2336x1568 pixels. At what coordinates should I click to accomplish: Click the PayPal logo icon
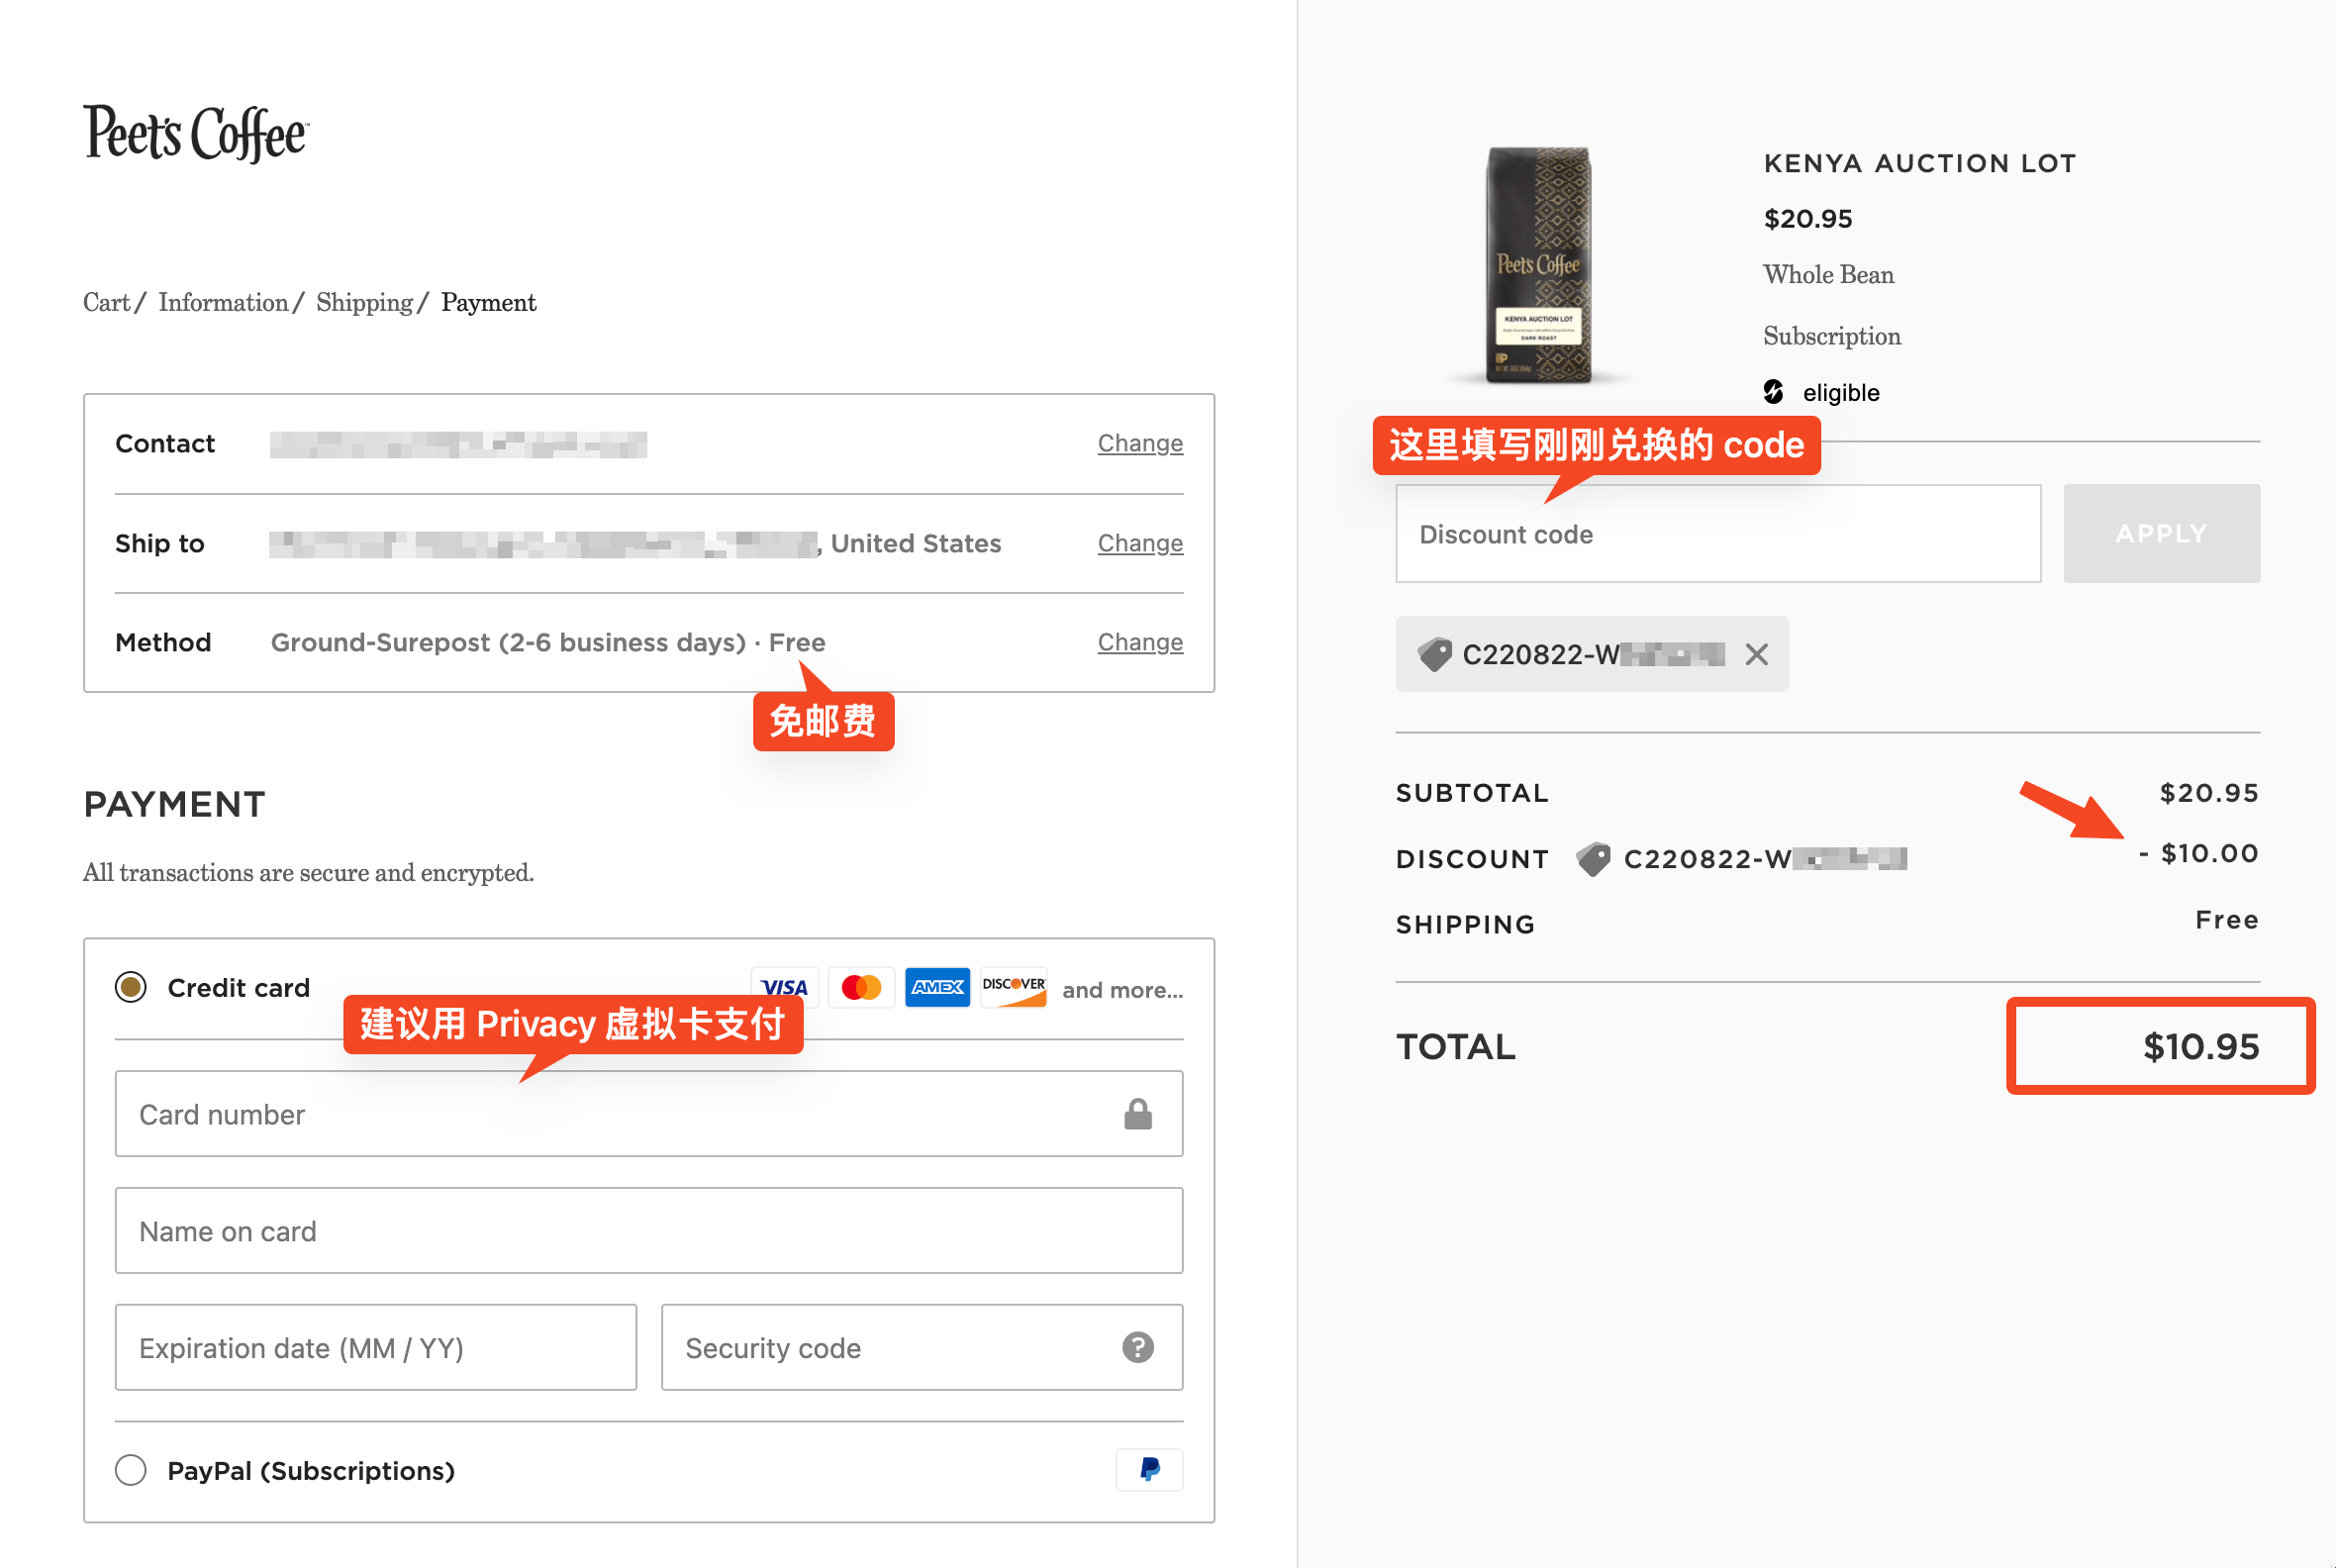point(1149,1469)
